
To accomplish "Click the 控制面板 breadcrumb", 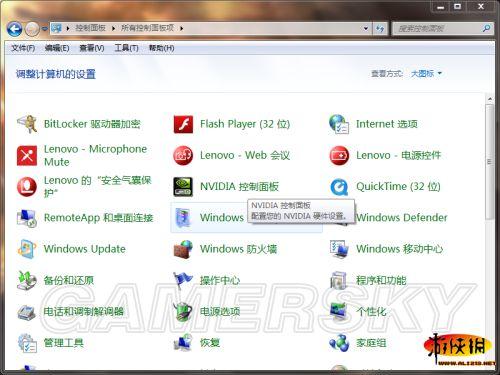I will point(90,28).
